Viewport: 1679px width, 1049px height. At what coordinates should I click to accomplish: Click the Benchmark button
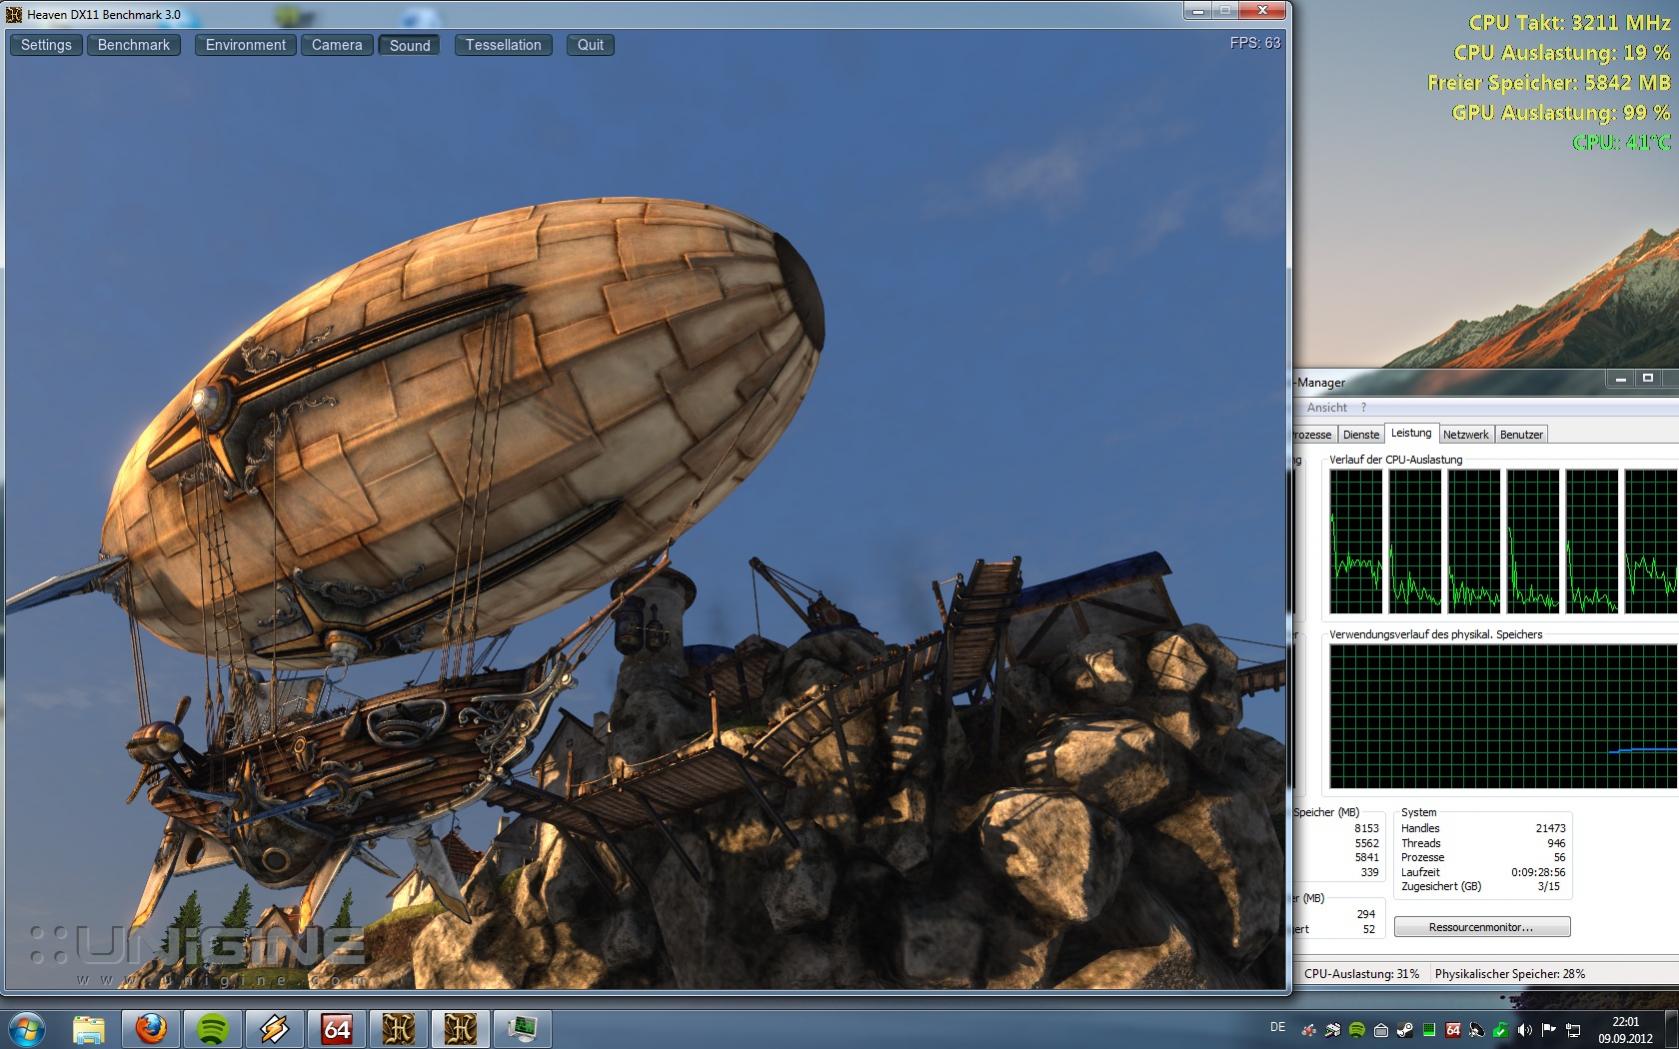pos(134,45)
